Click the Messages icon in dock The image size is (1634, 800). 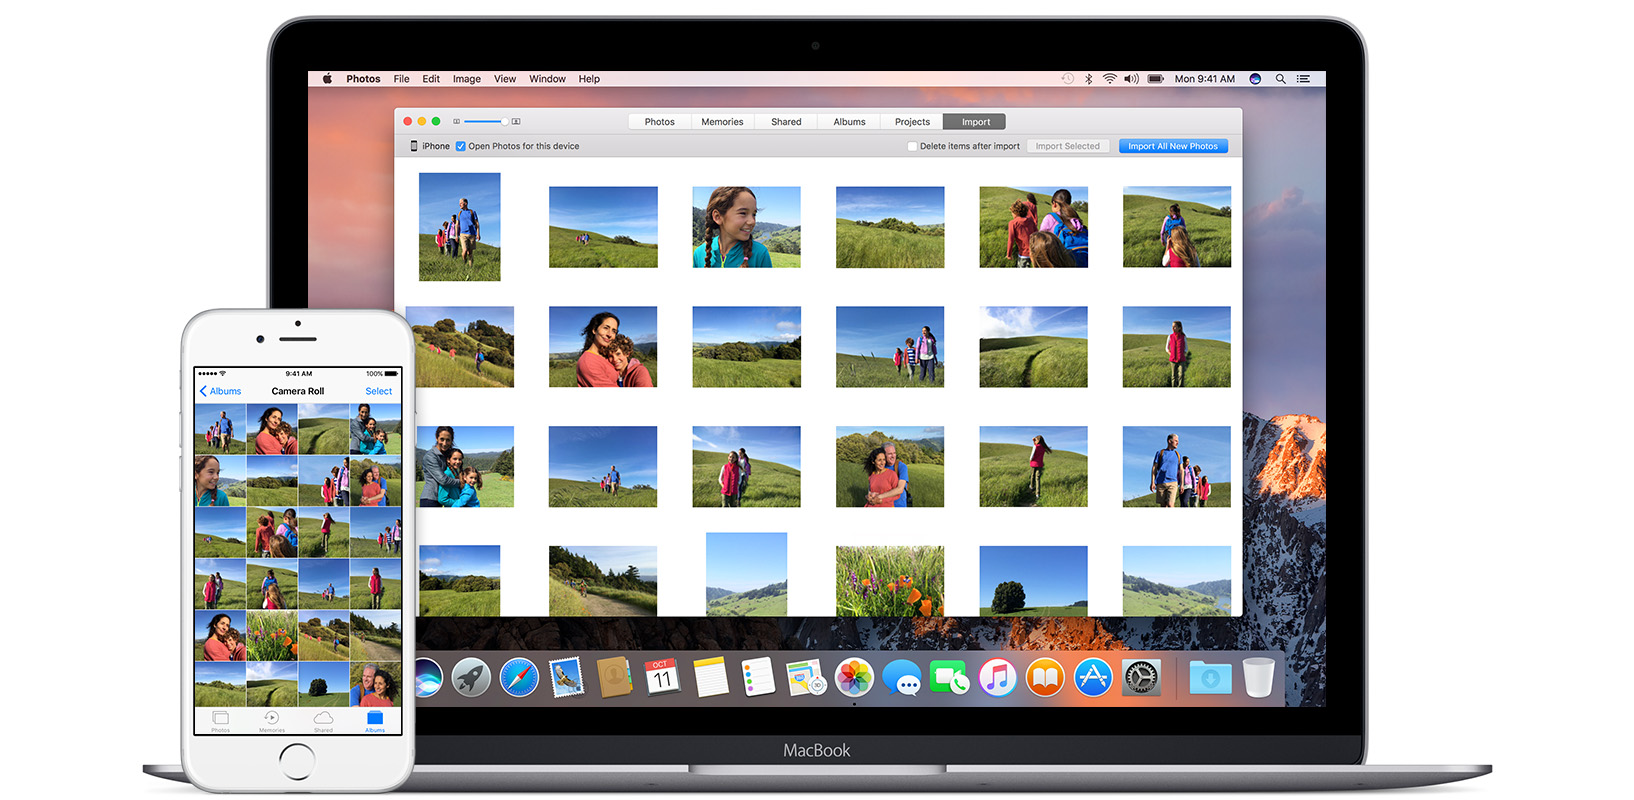point(902,678)
